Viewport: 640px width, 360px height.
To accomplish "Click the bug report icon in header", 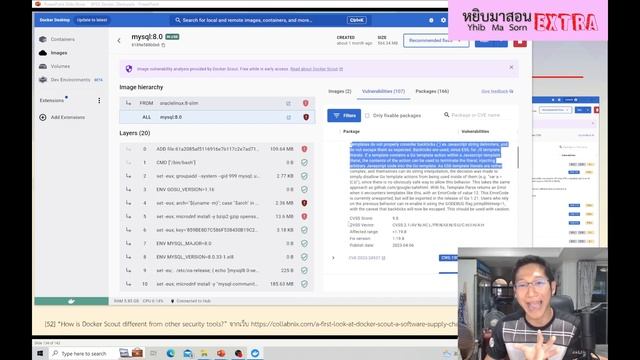I will coord(431,20).
